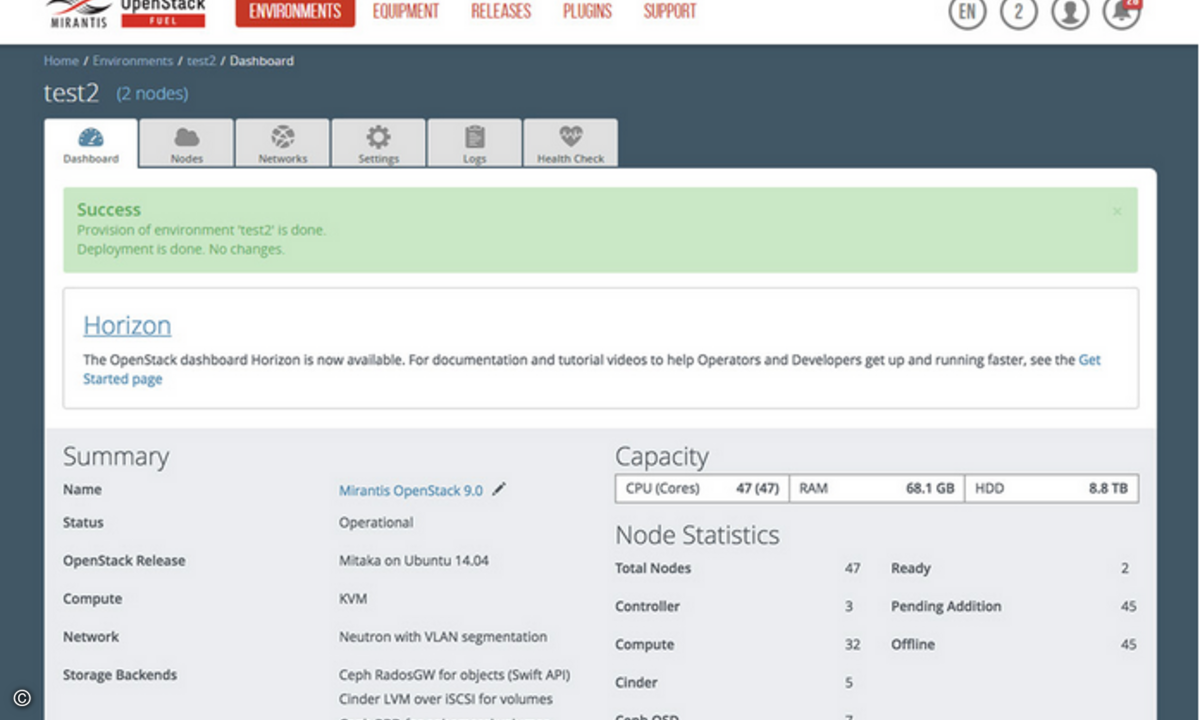Click the 'Mitaka on Ubuntu 14.04' release value
Viewport: 1200px width, 720px height.
click(x=414, y=561)
